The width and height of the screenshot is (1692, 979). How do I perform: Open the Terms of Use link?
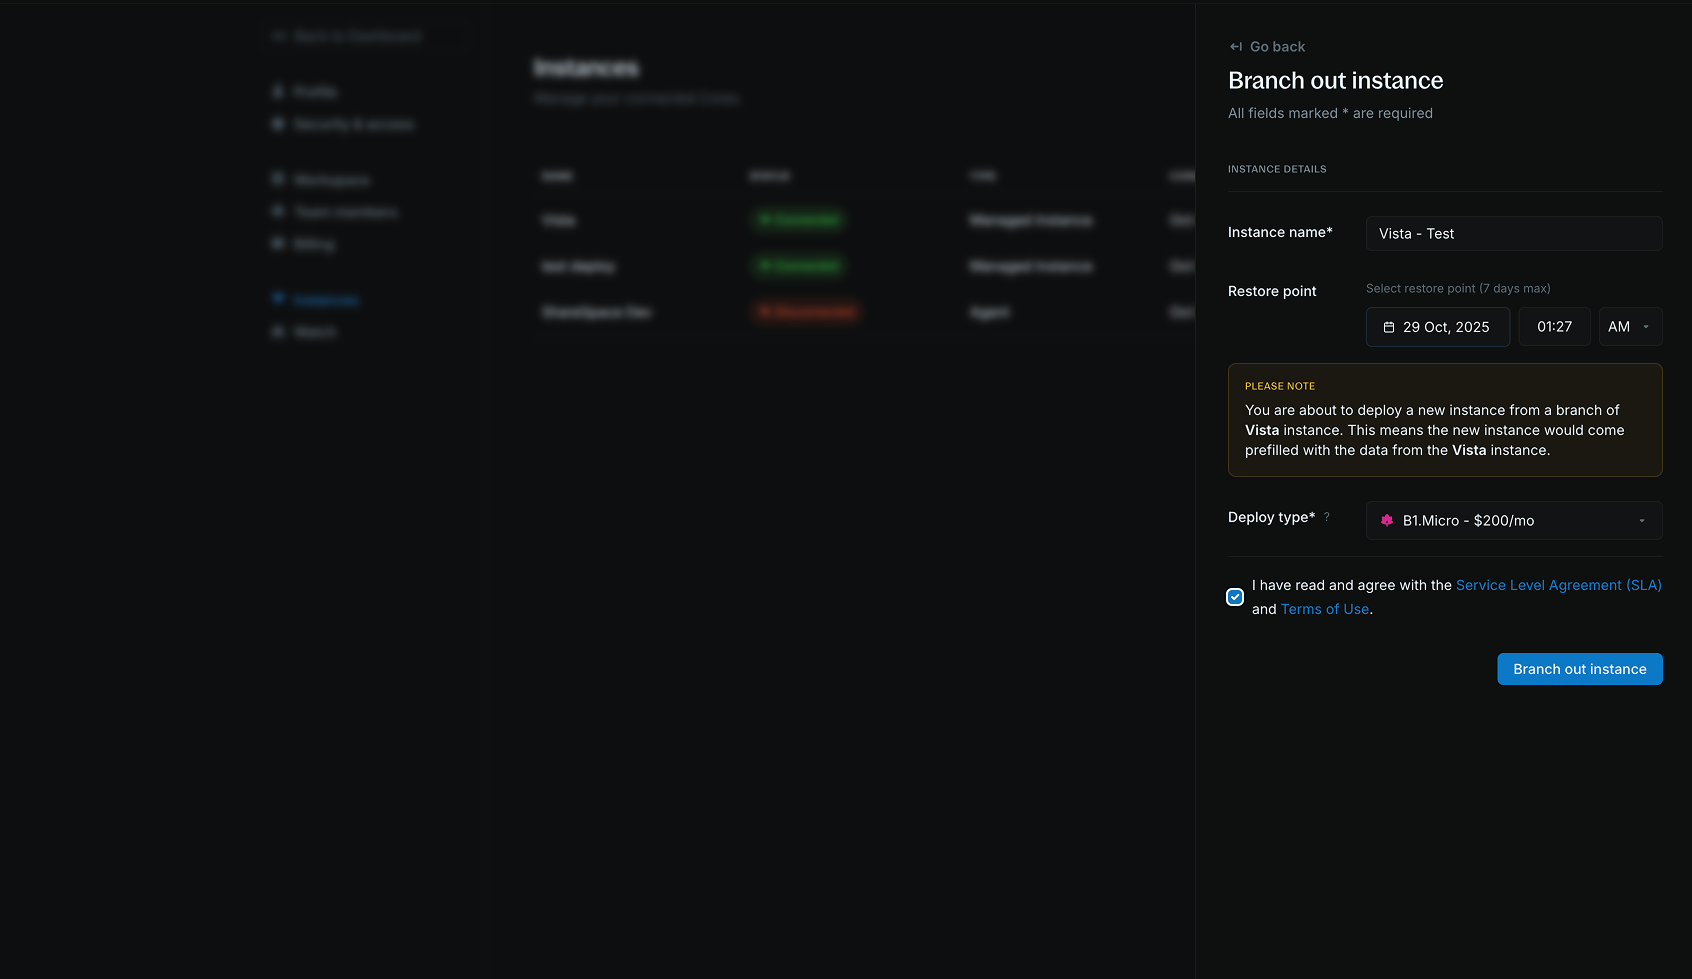click(x=1325, y=608)
